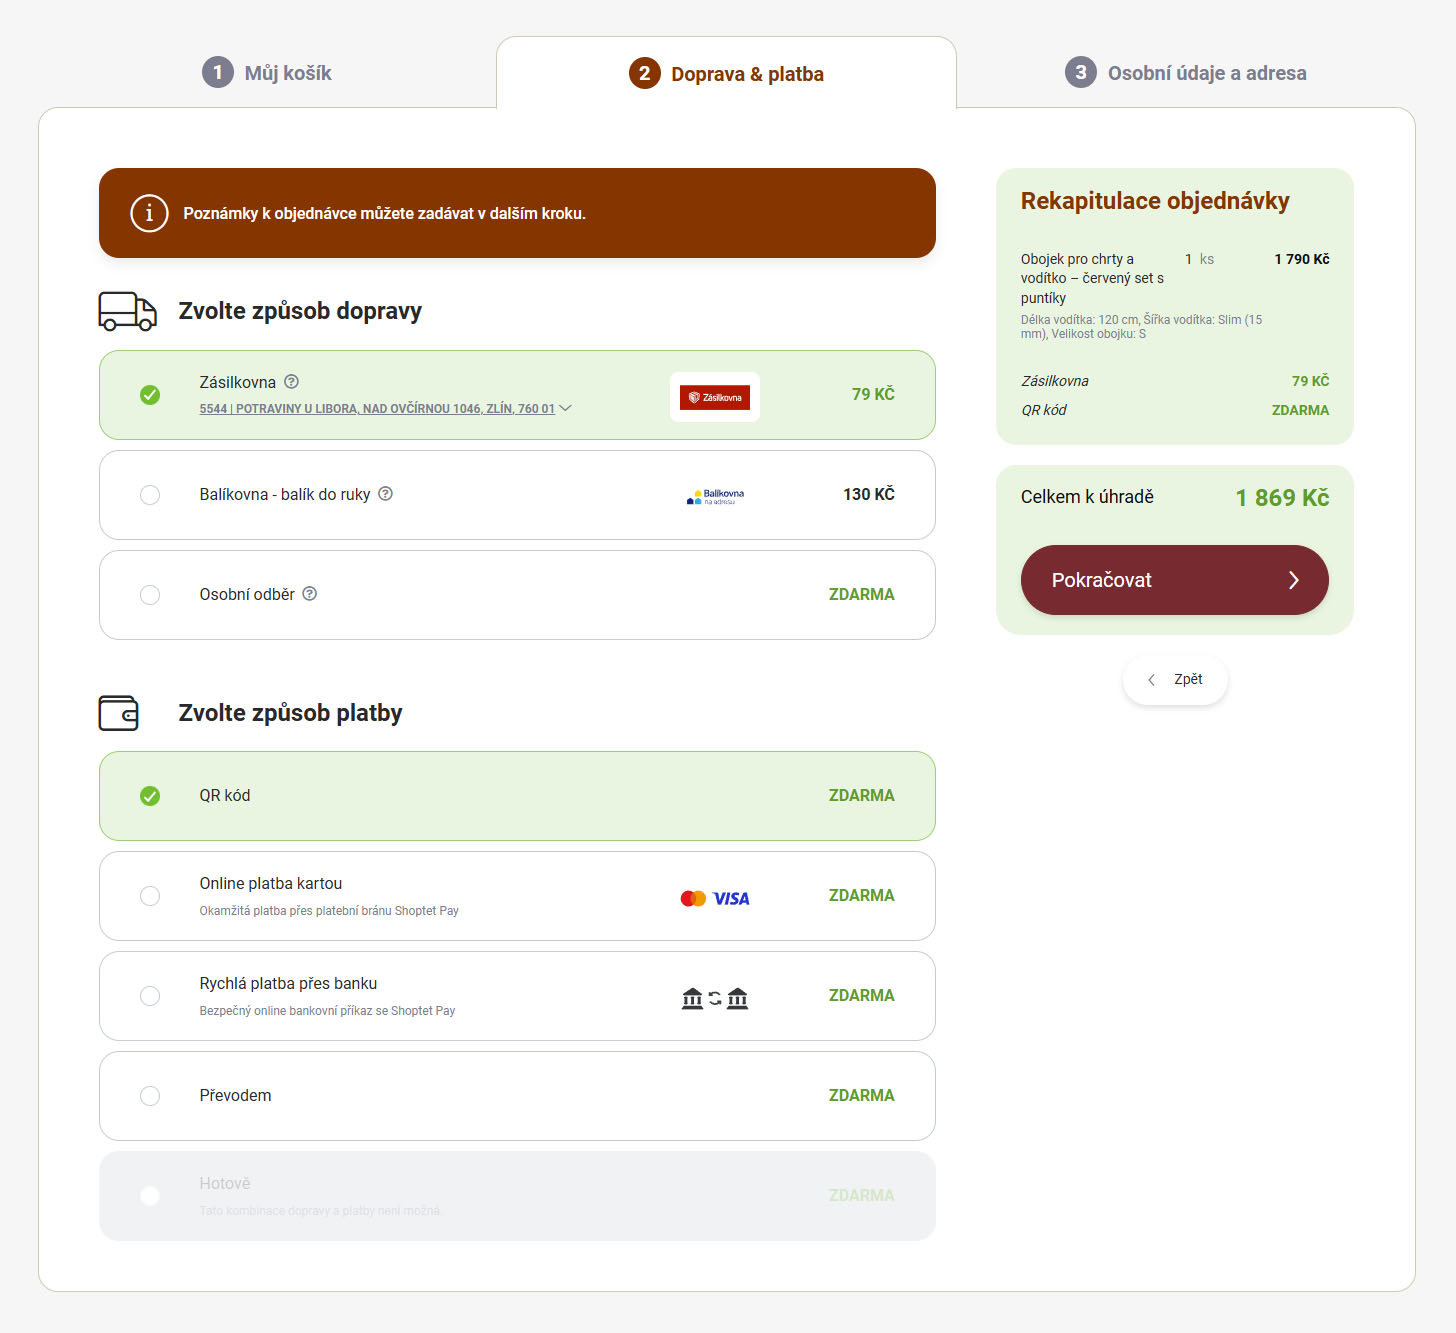Click the info icon in the notes banner
Image resolution: width=1456 pixels, height=1333 pixels.
[149, 213]
